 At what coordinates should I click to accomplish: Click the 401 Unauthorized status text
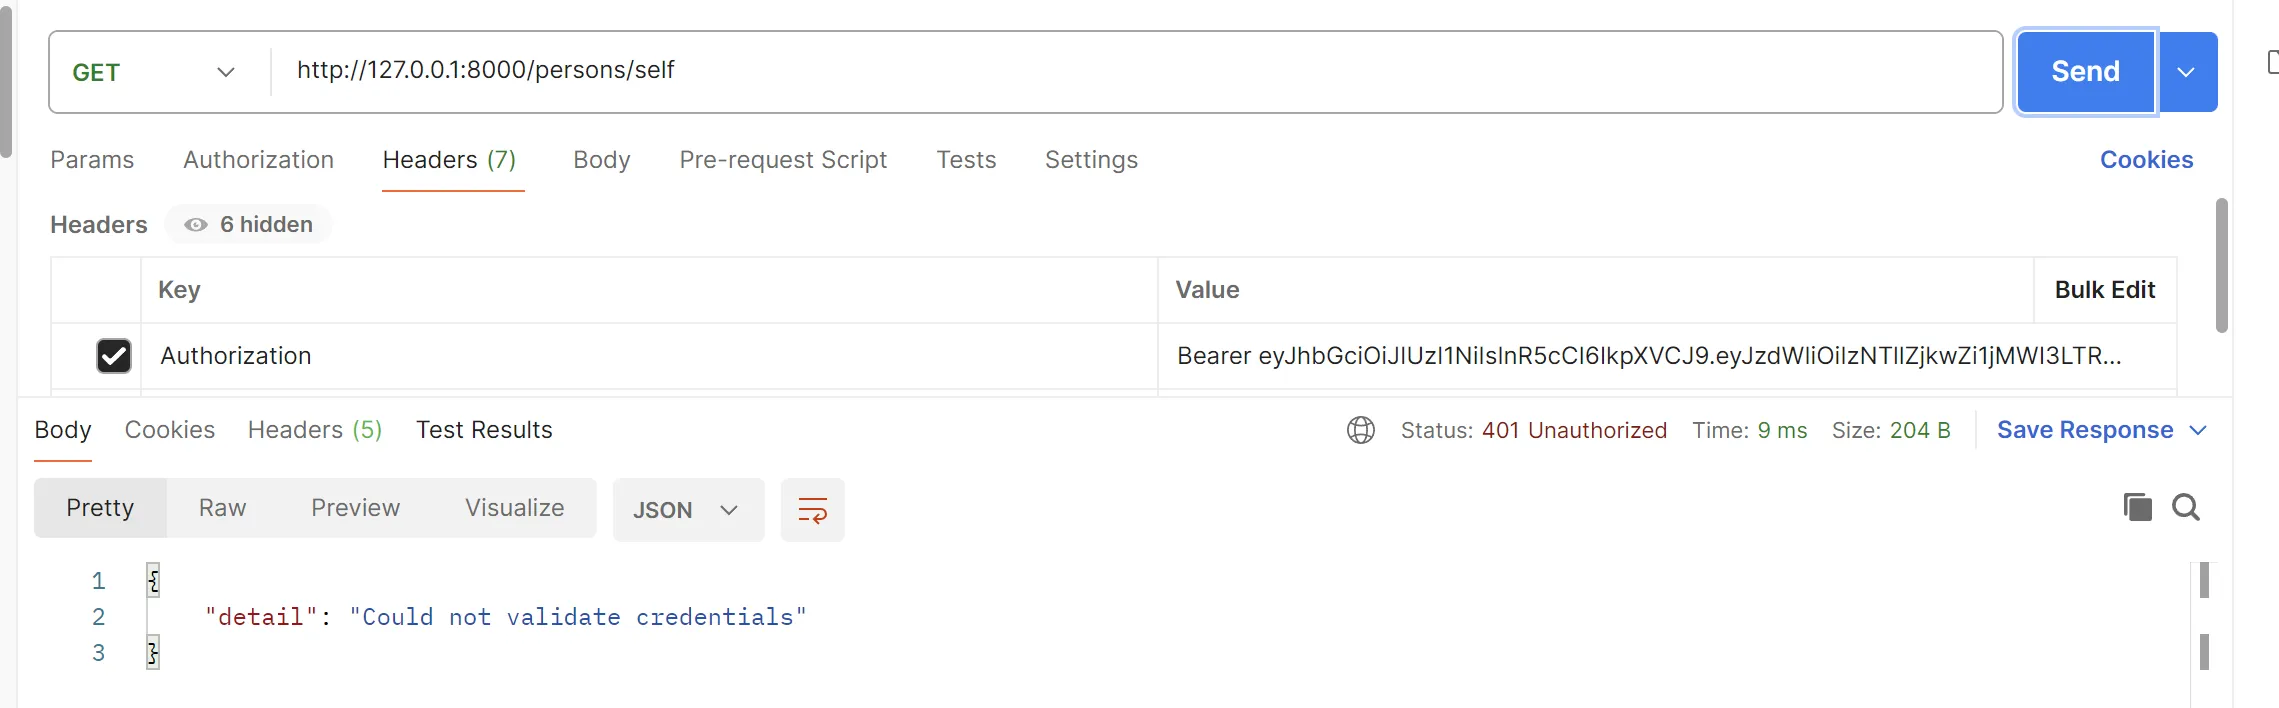point(1574,430)
